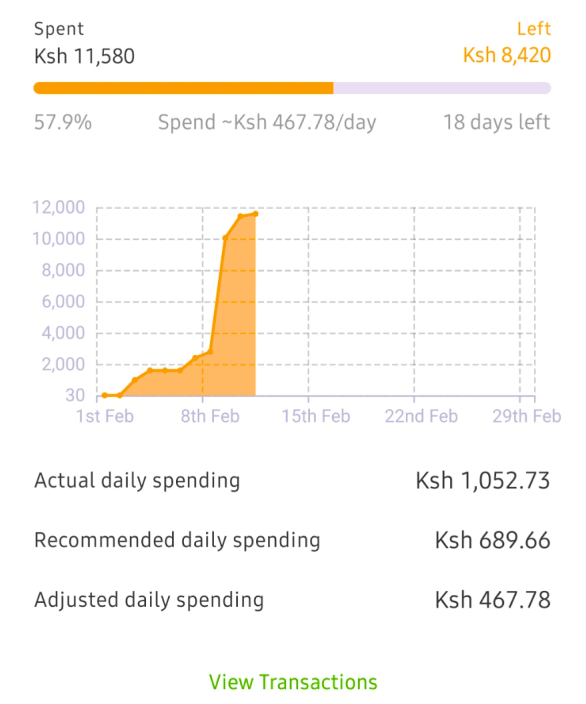Tap the Adjusted daily spending row
586x704 pixels.
pyautogui.click(x=292, y=600)
